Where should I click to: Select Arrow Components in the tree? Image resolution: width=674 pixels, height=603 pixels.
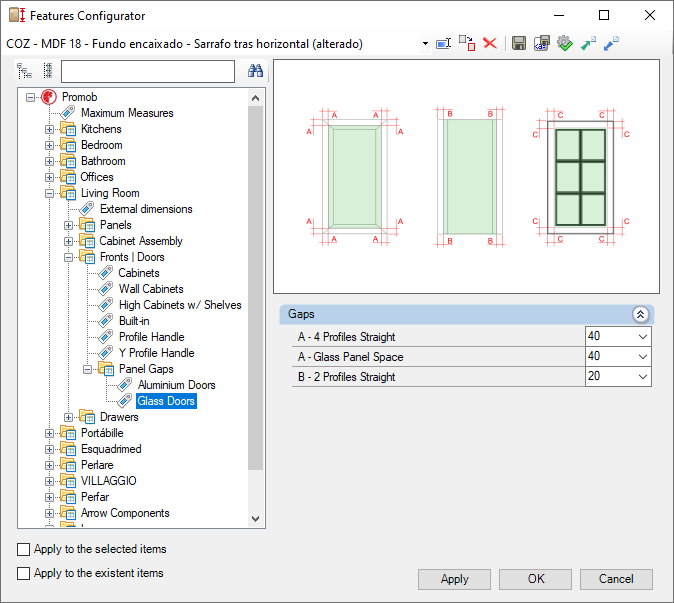point(125,513)
